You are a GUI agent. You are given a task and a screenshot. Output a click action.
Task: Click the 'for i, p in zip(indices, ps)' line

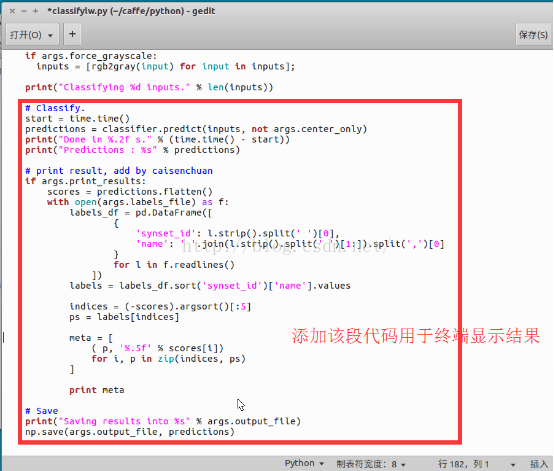168,359
